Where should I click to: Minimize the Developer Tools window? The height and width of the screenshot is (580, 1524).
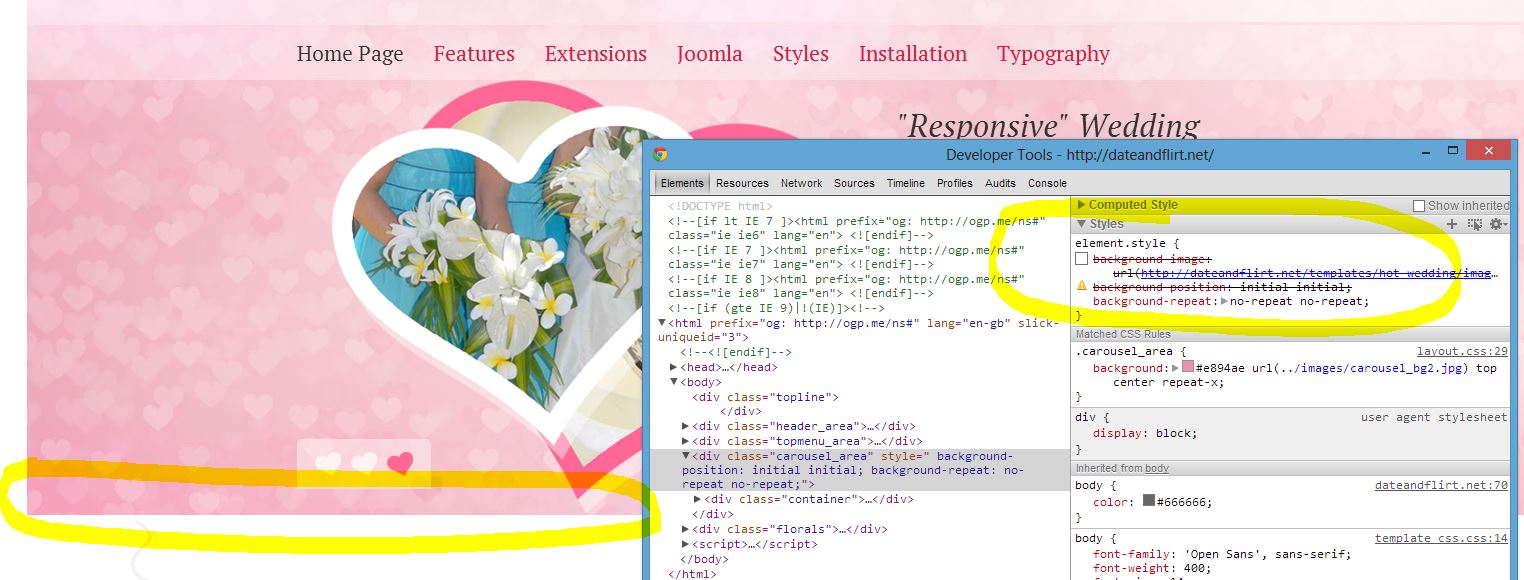point(1426,152)
